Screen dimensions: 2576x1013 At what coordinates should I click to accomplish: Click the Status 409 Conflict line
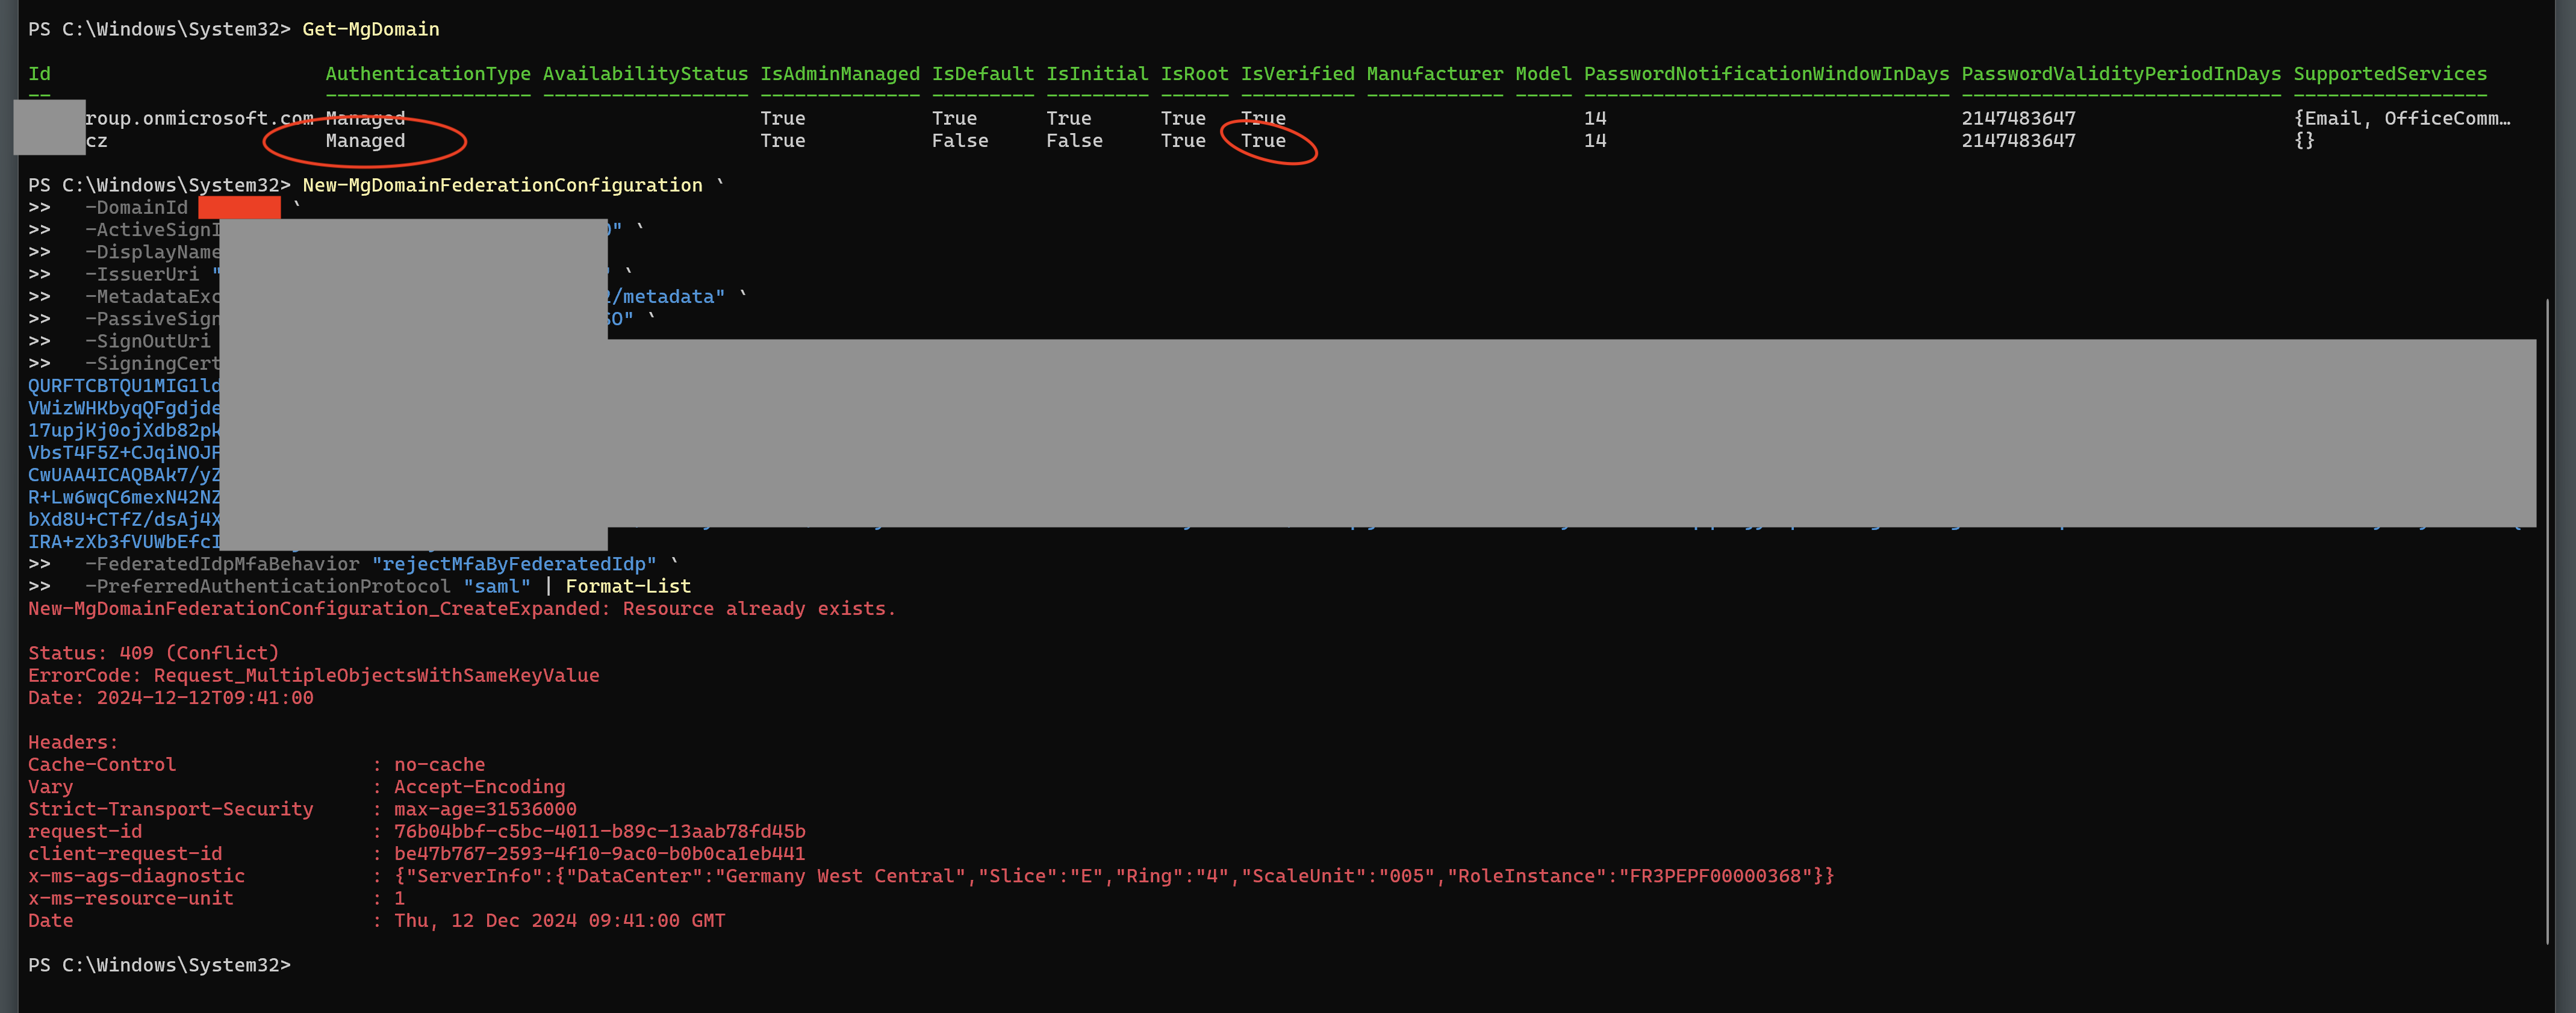pyautogui.click(x=153, y=653)
